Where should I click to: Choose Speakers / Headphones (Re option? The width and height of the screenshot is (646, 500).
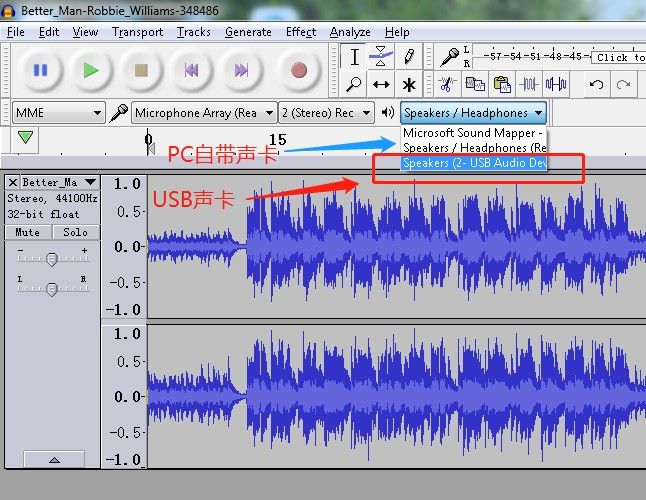click(x=473, y=147)
